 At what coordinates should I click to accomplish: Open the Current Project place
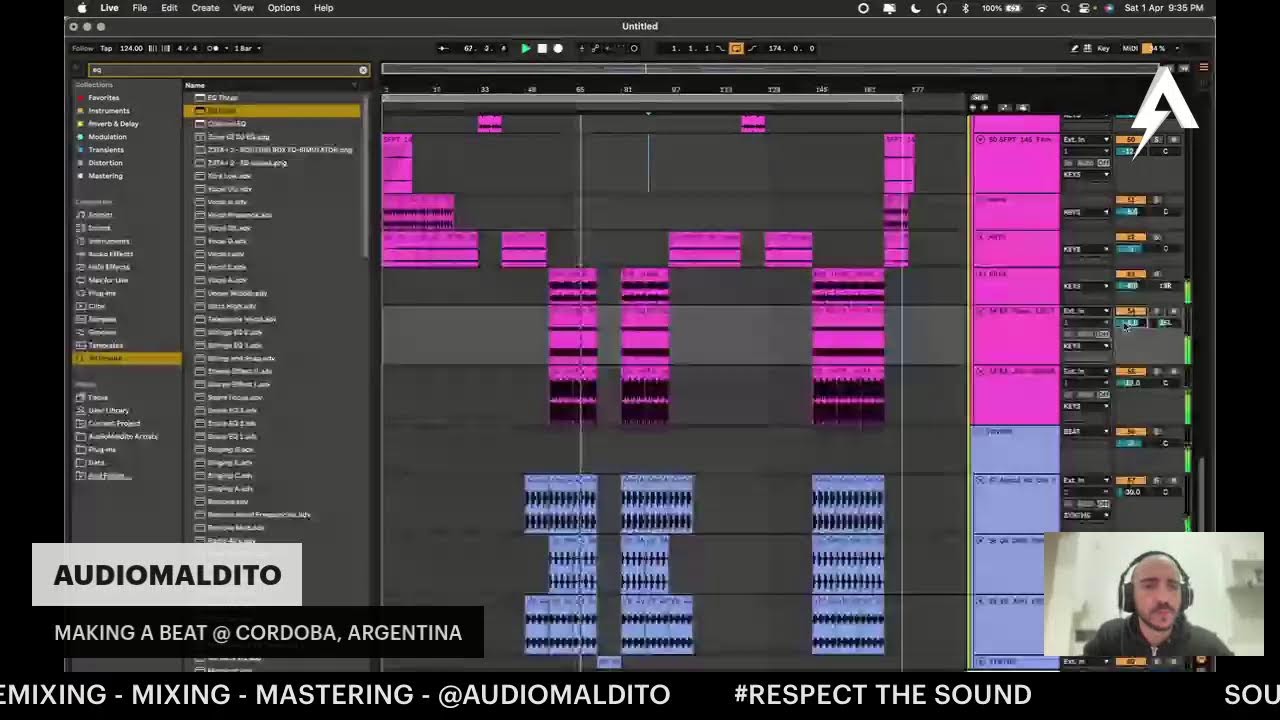click(x=113, y=423)
